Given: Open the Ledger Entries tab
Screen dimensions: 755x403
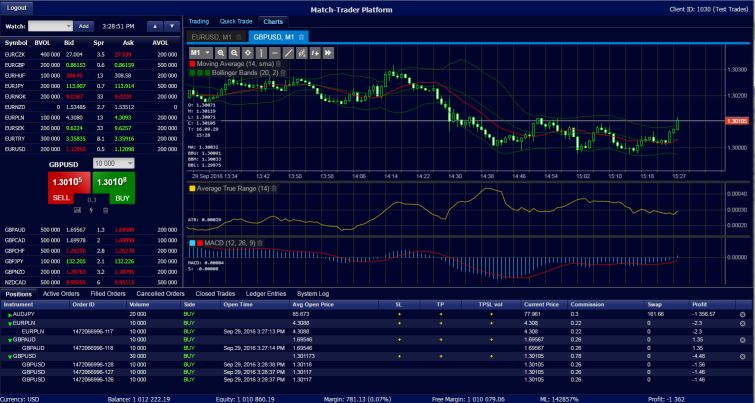Looking at the screenshot, I should pyautogui.click(x=266, y=294).
